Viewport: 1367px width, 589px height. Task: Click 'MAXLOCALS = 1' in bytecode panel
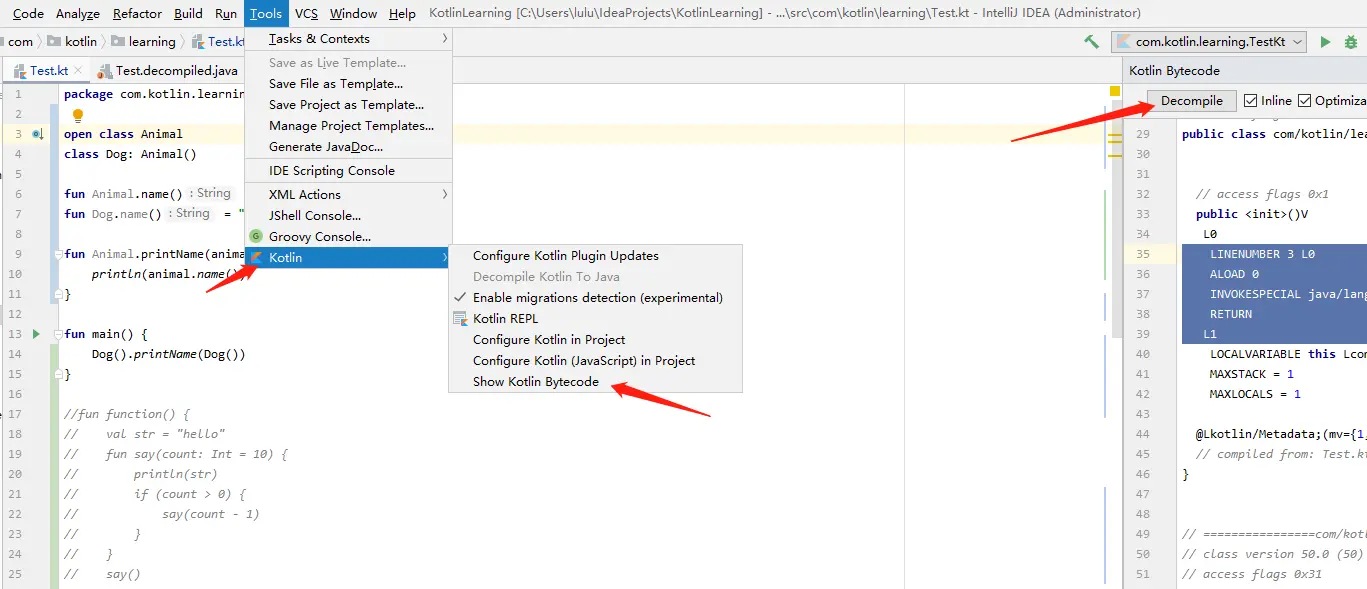(x=1255, y=394)
